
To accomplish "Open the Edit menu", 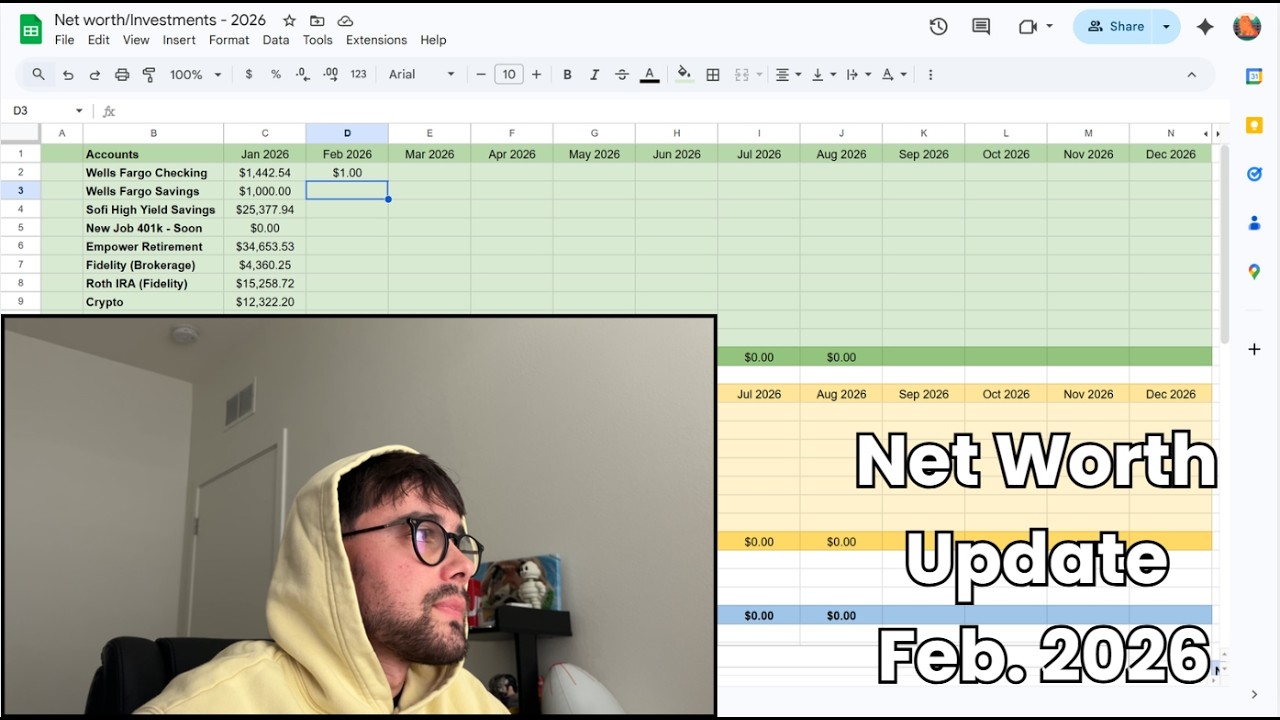I will click(98, 40).
